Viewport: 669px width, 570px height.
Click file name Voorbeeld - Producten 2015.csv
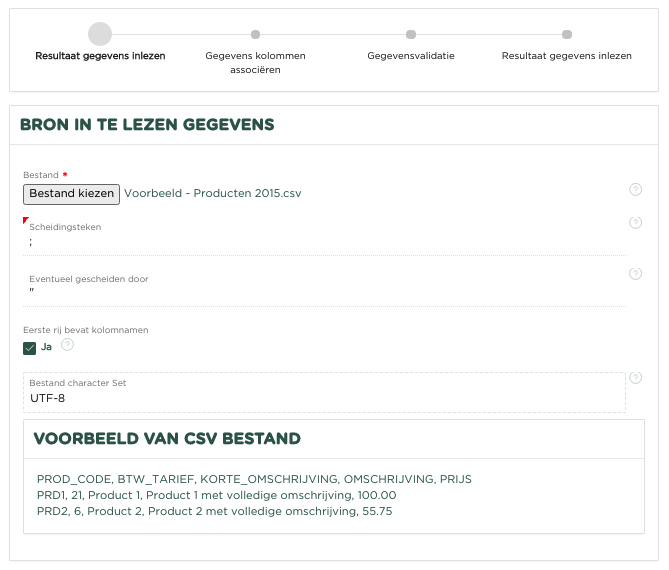click(x=212, y=193)
